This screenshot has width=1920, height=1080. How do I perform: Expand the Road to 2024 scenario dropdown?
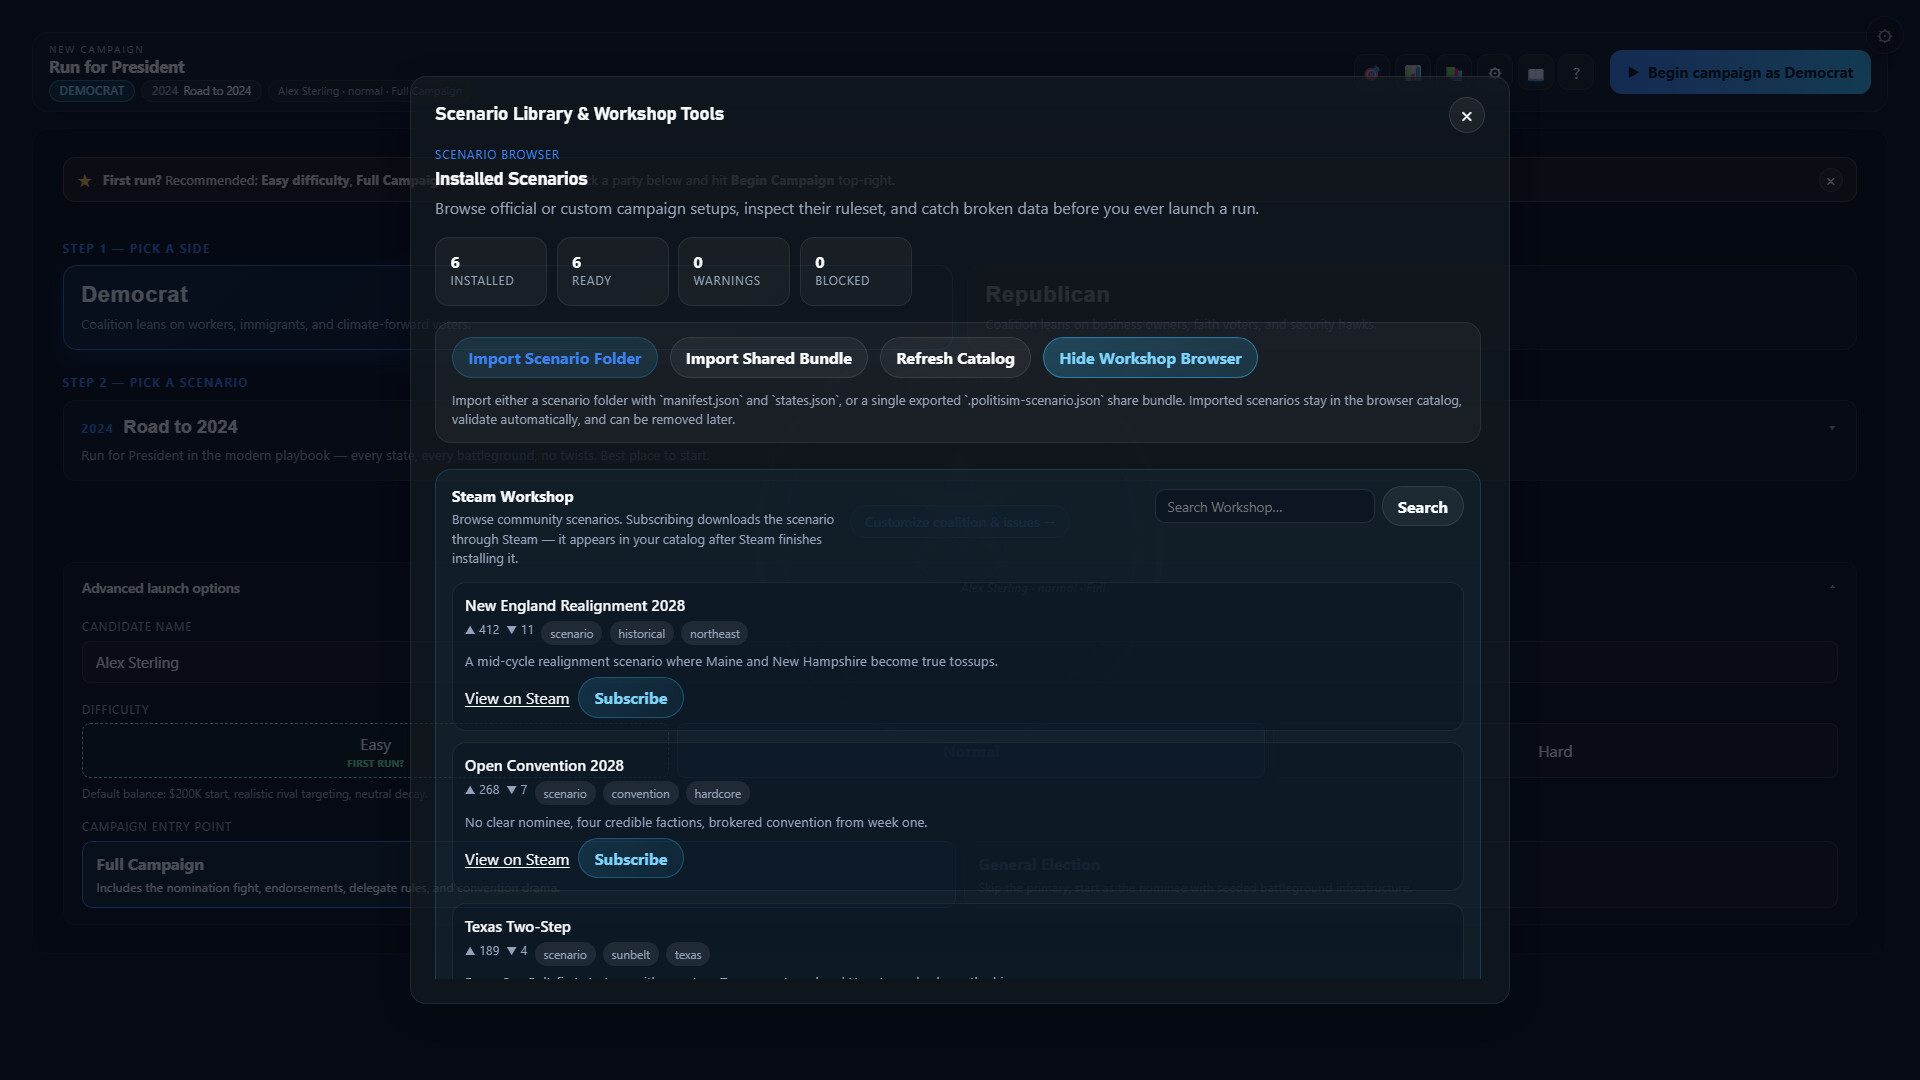(x=1832, y=428)
